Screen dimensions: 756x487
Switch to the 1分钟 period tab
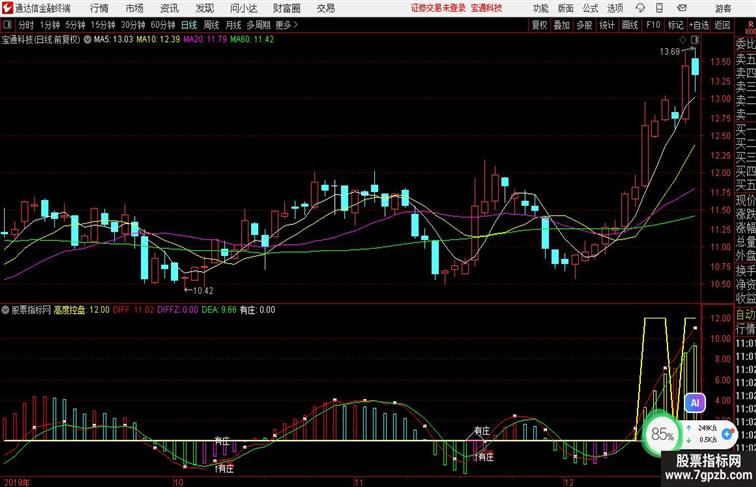click(x=50, y=25)
